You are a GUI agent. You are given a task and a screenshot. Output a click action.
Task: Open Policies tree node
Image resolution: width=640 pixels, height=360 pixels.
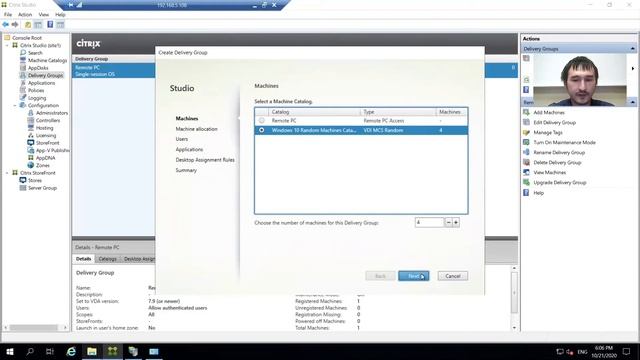click(x=36, y=90)
